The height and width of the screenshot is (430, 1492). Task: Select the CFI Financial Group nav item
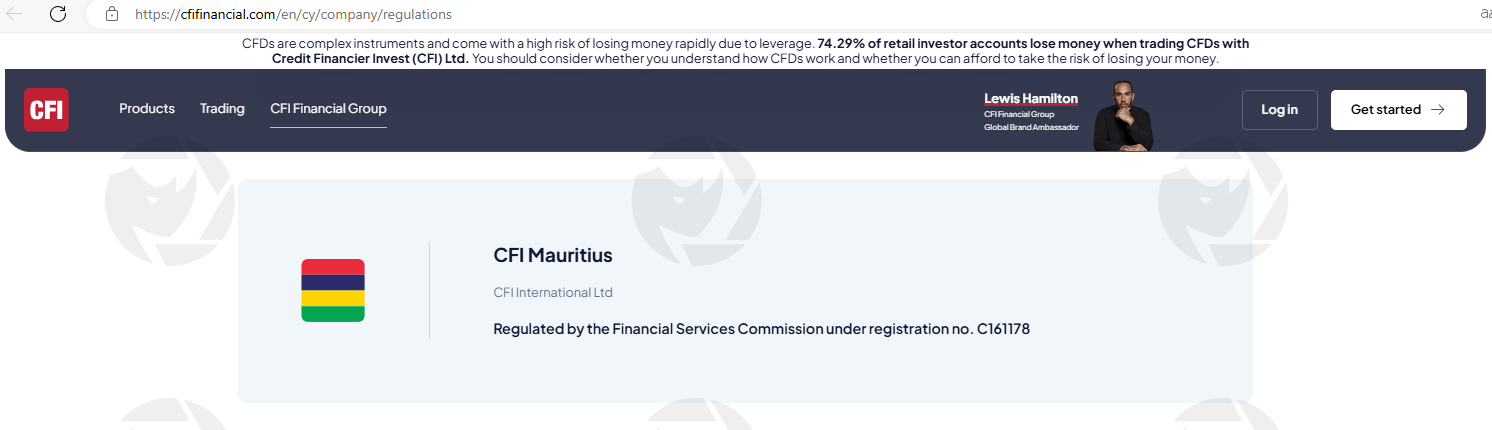(x=328, y=109)
